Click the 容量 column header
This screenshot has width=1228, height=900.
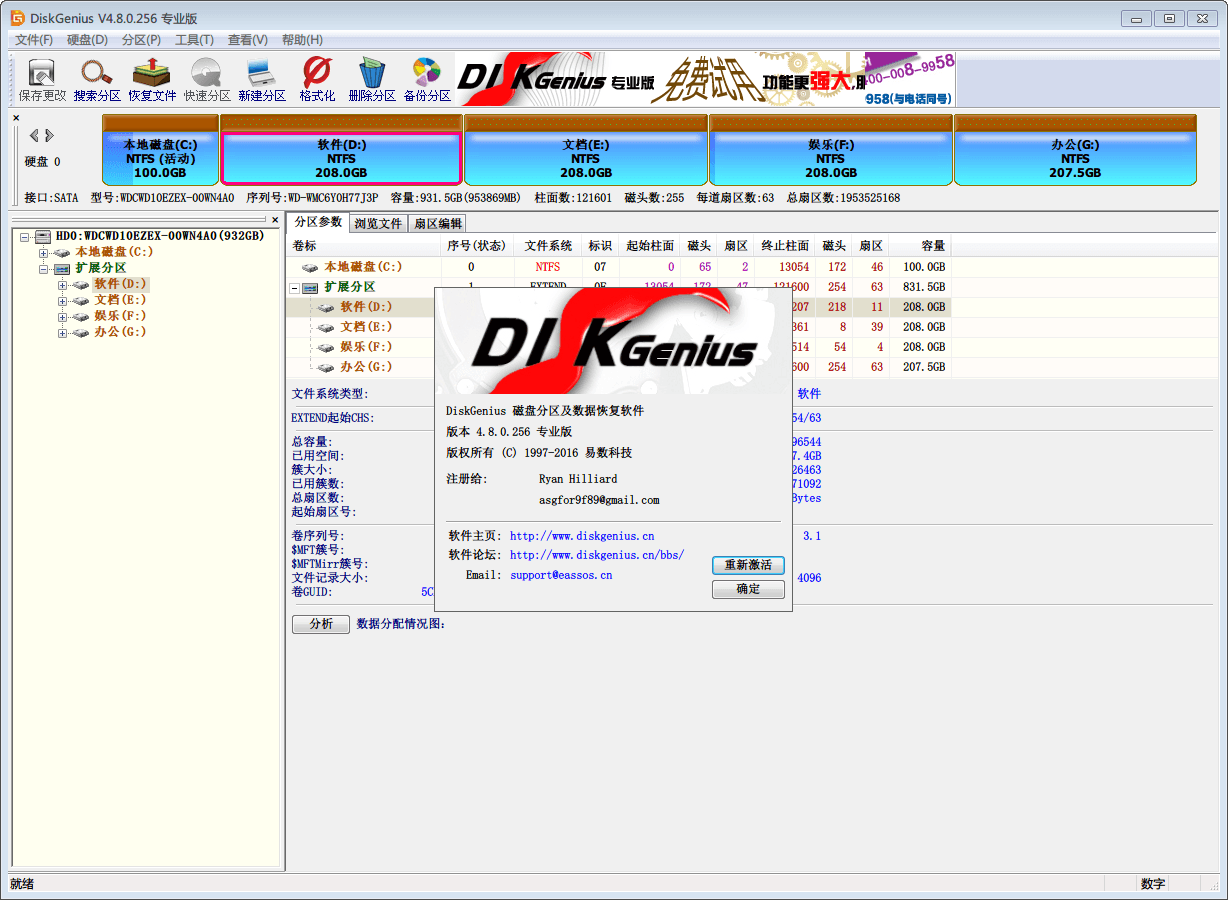(920, 246)
